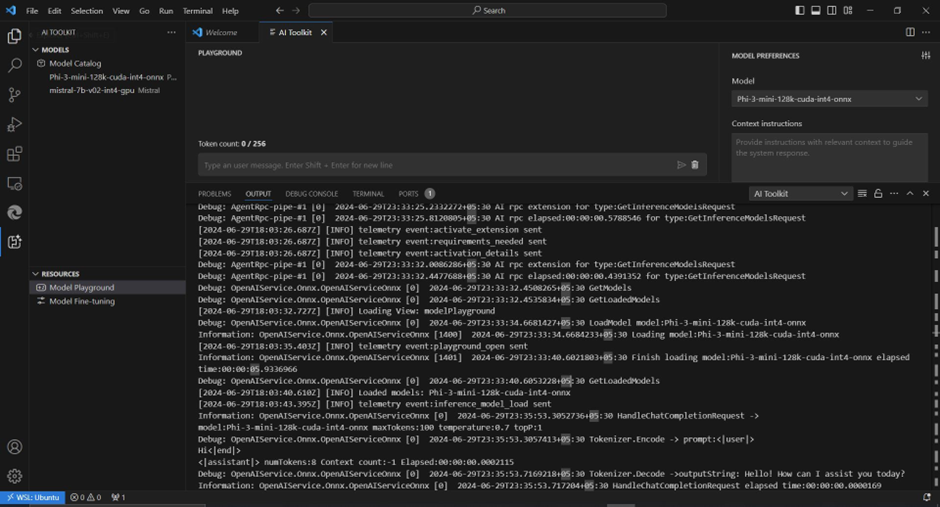Open the WSL: Ubuntu remote indicator
This screenshot has height=507, width=940.
click(33, 497)
